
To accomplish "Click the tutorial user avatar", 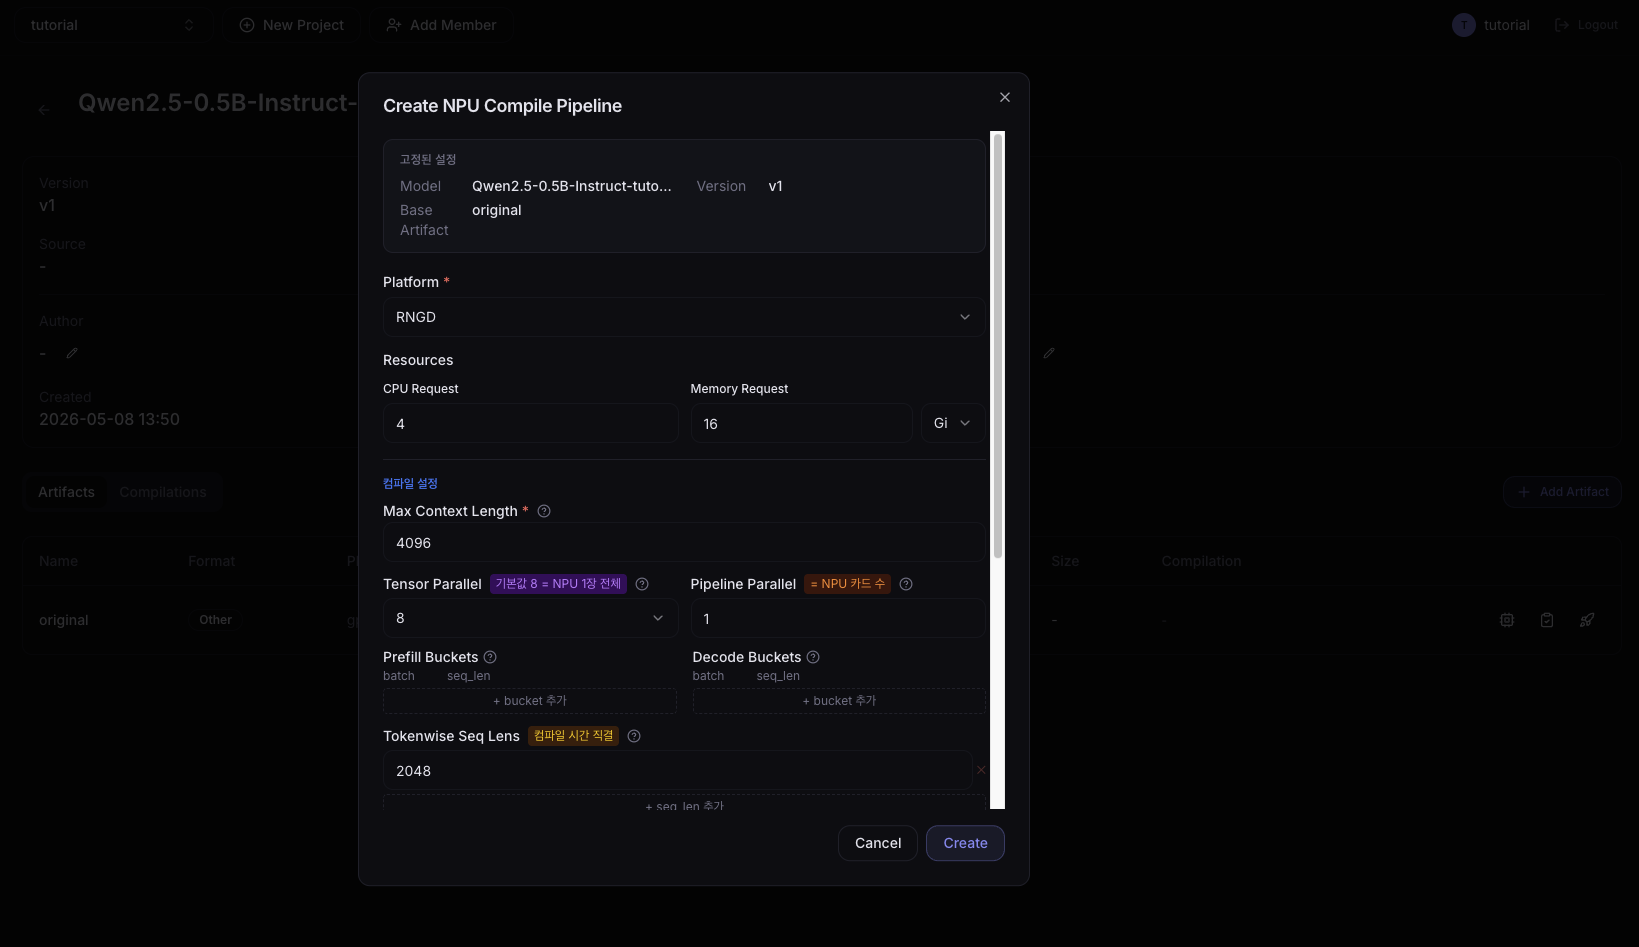I will tap(1463, 25).
